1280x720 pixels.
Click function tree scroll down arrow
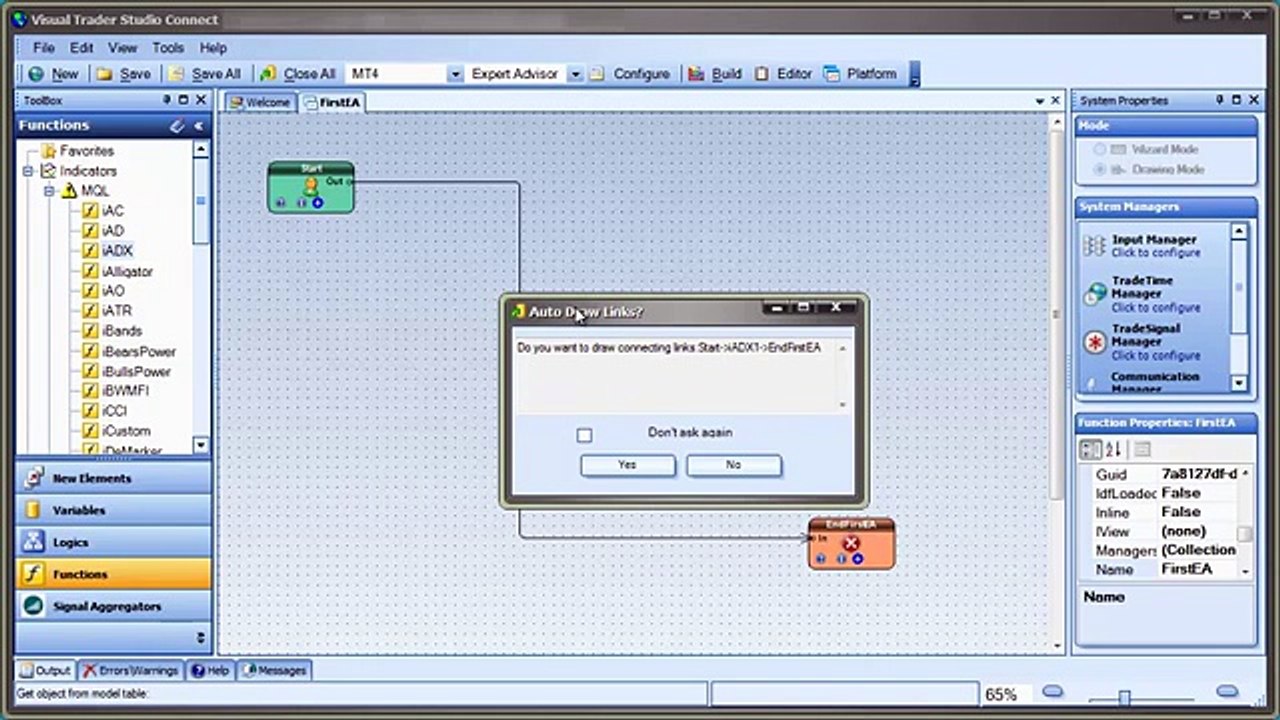tap(201, 445)
